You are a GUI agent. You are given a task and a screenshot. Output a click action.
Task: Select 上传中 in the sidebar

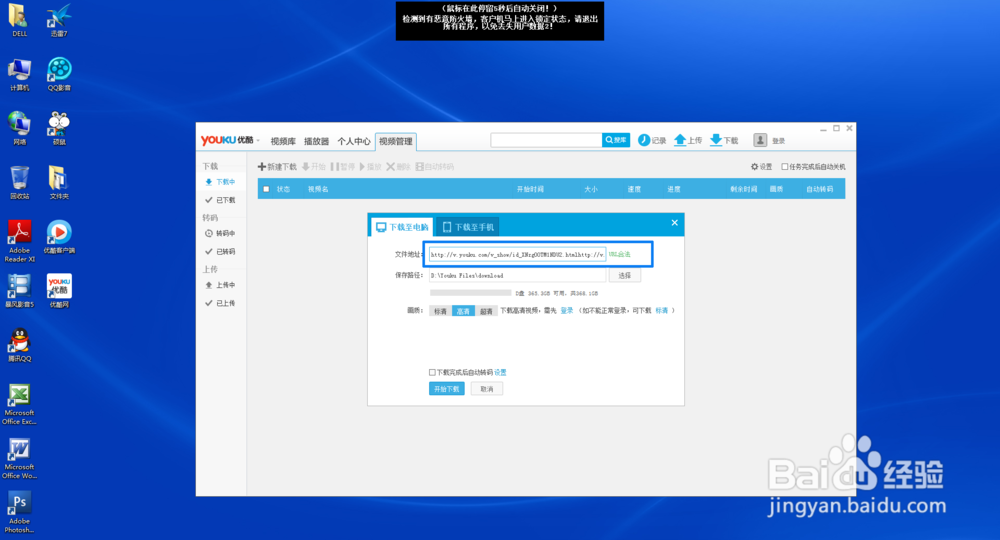tap(221, 285)
